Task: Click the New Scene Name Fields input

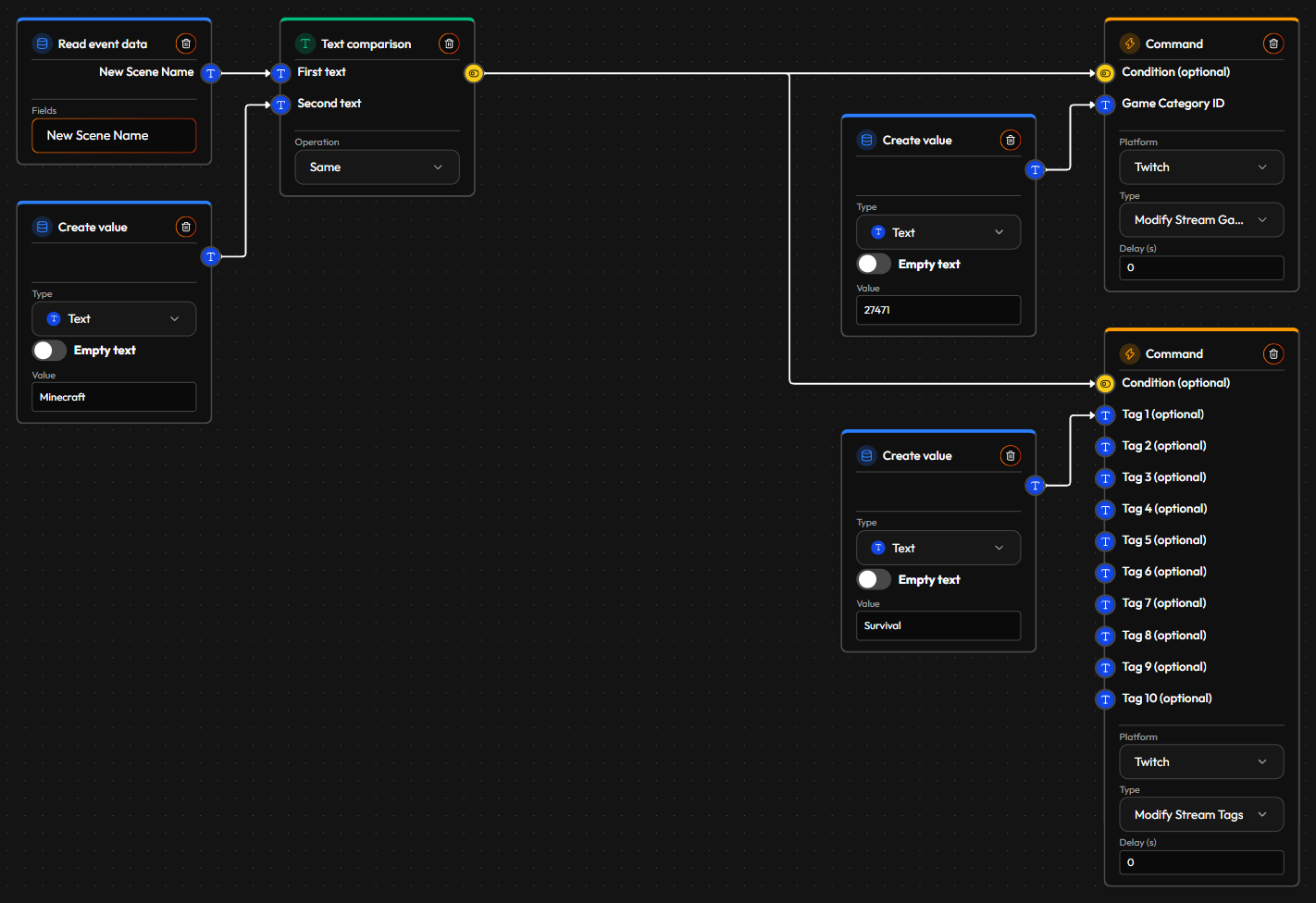Action: point(114,135)
